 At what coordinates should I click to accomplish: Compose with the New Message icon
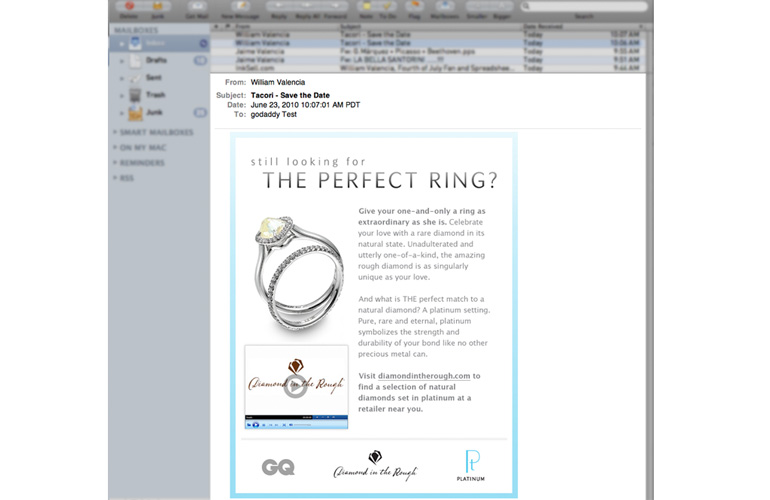pos(241,6)
